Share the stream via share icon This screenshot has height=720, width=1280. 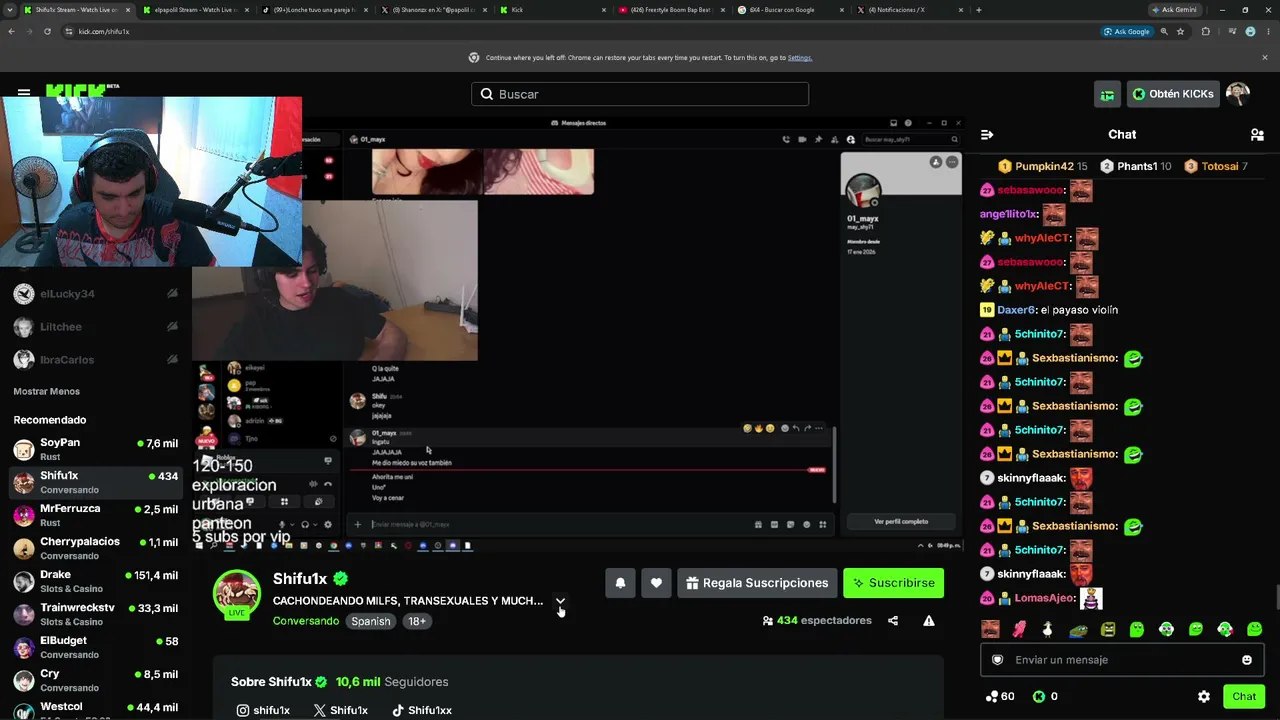point(893,620)
